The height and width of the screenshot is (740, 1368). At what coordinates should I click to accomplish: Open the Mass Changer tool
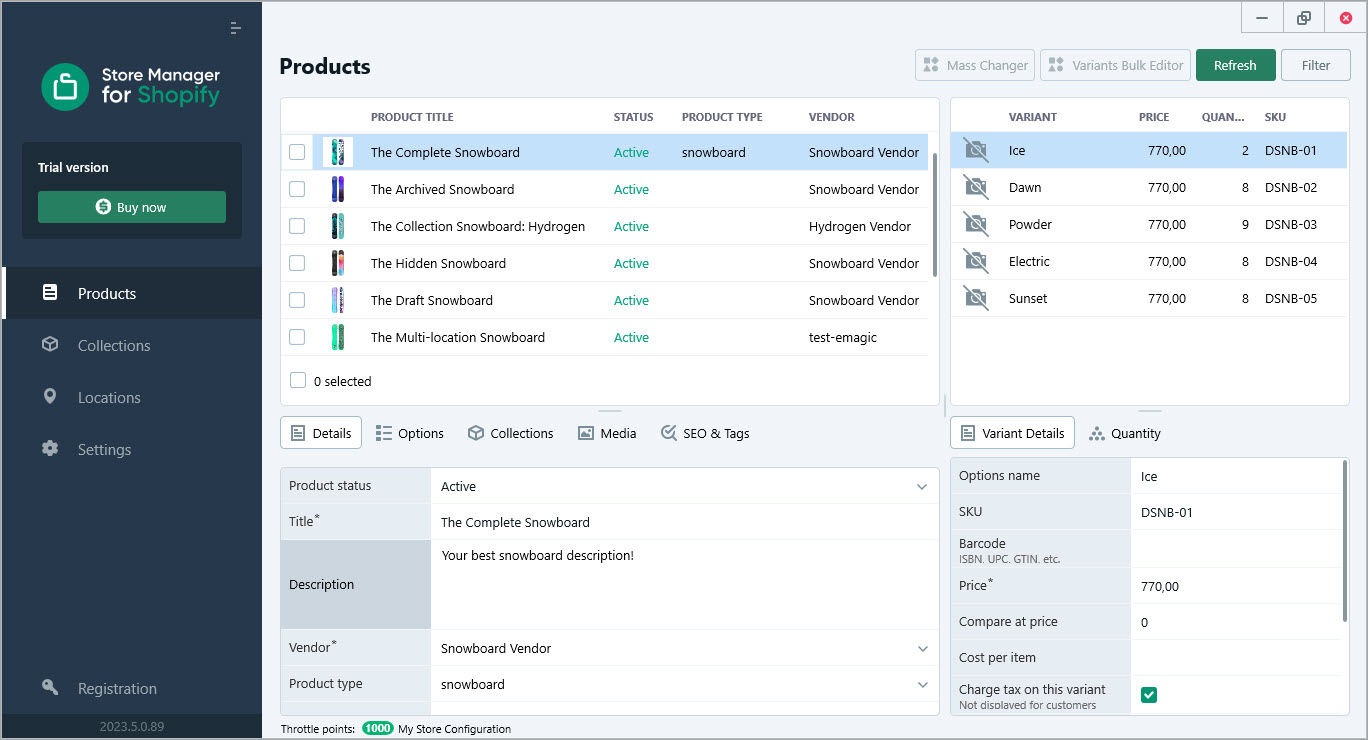pos(975,65)
